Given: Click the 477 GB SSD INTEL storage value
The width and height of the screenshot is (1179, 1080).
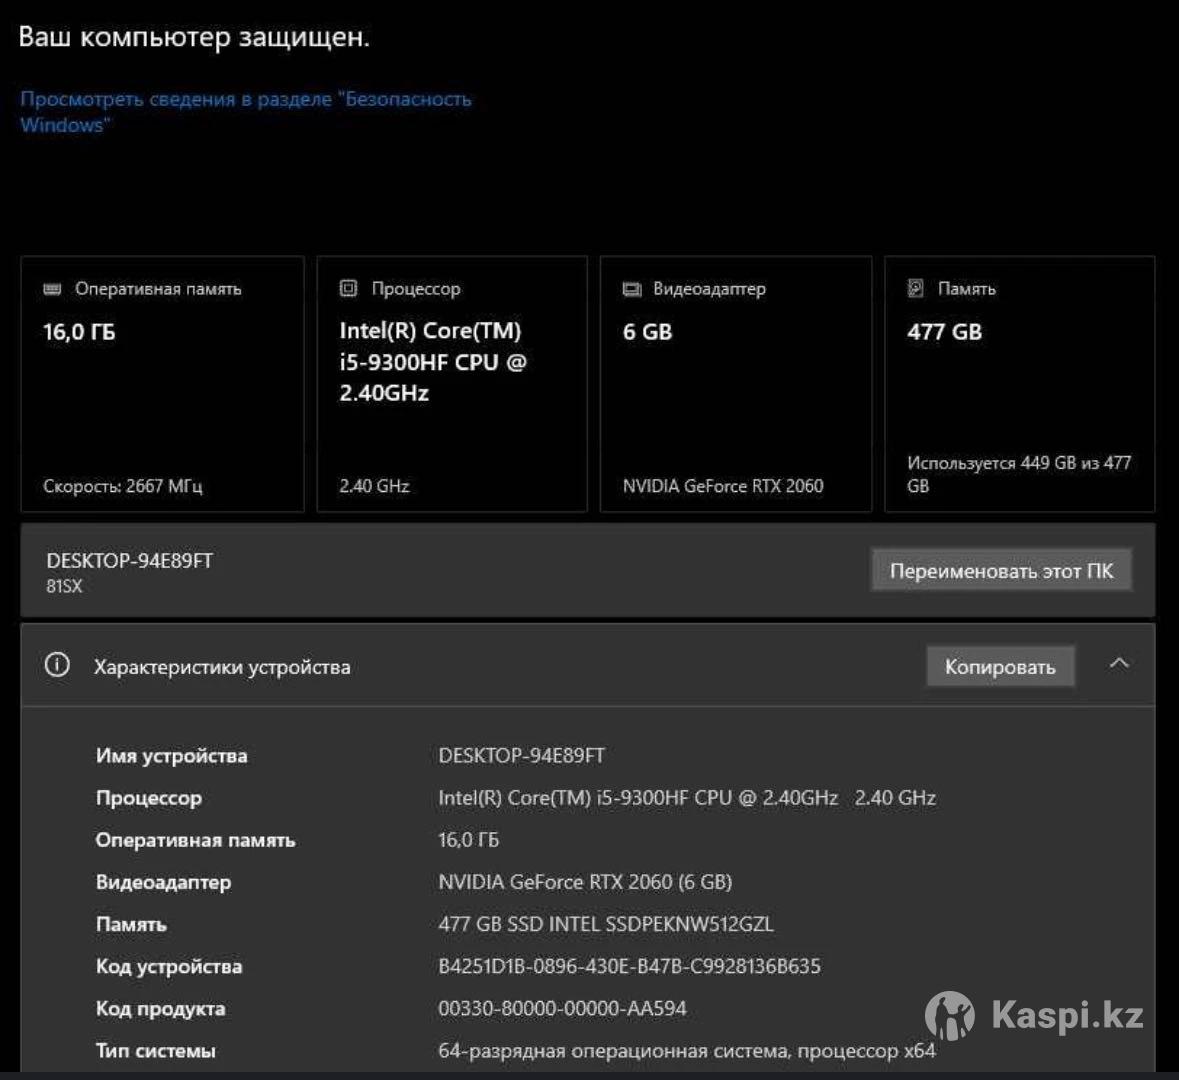Looking at the screenshot, I should 605,924.
